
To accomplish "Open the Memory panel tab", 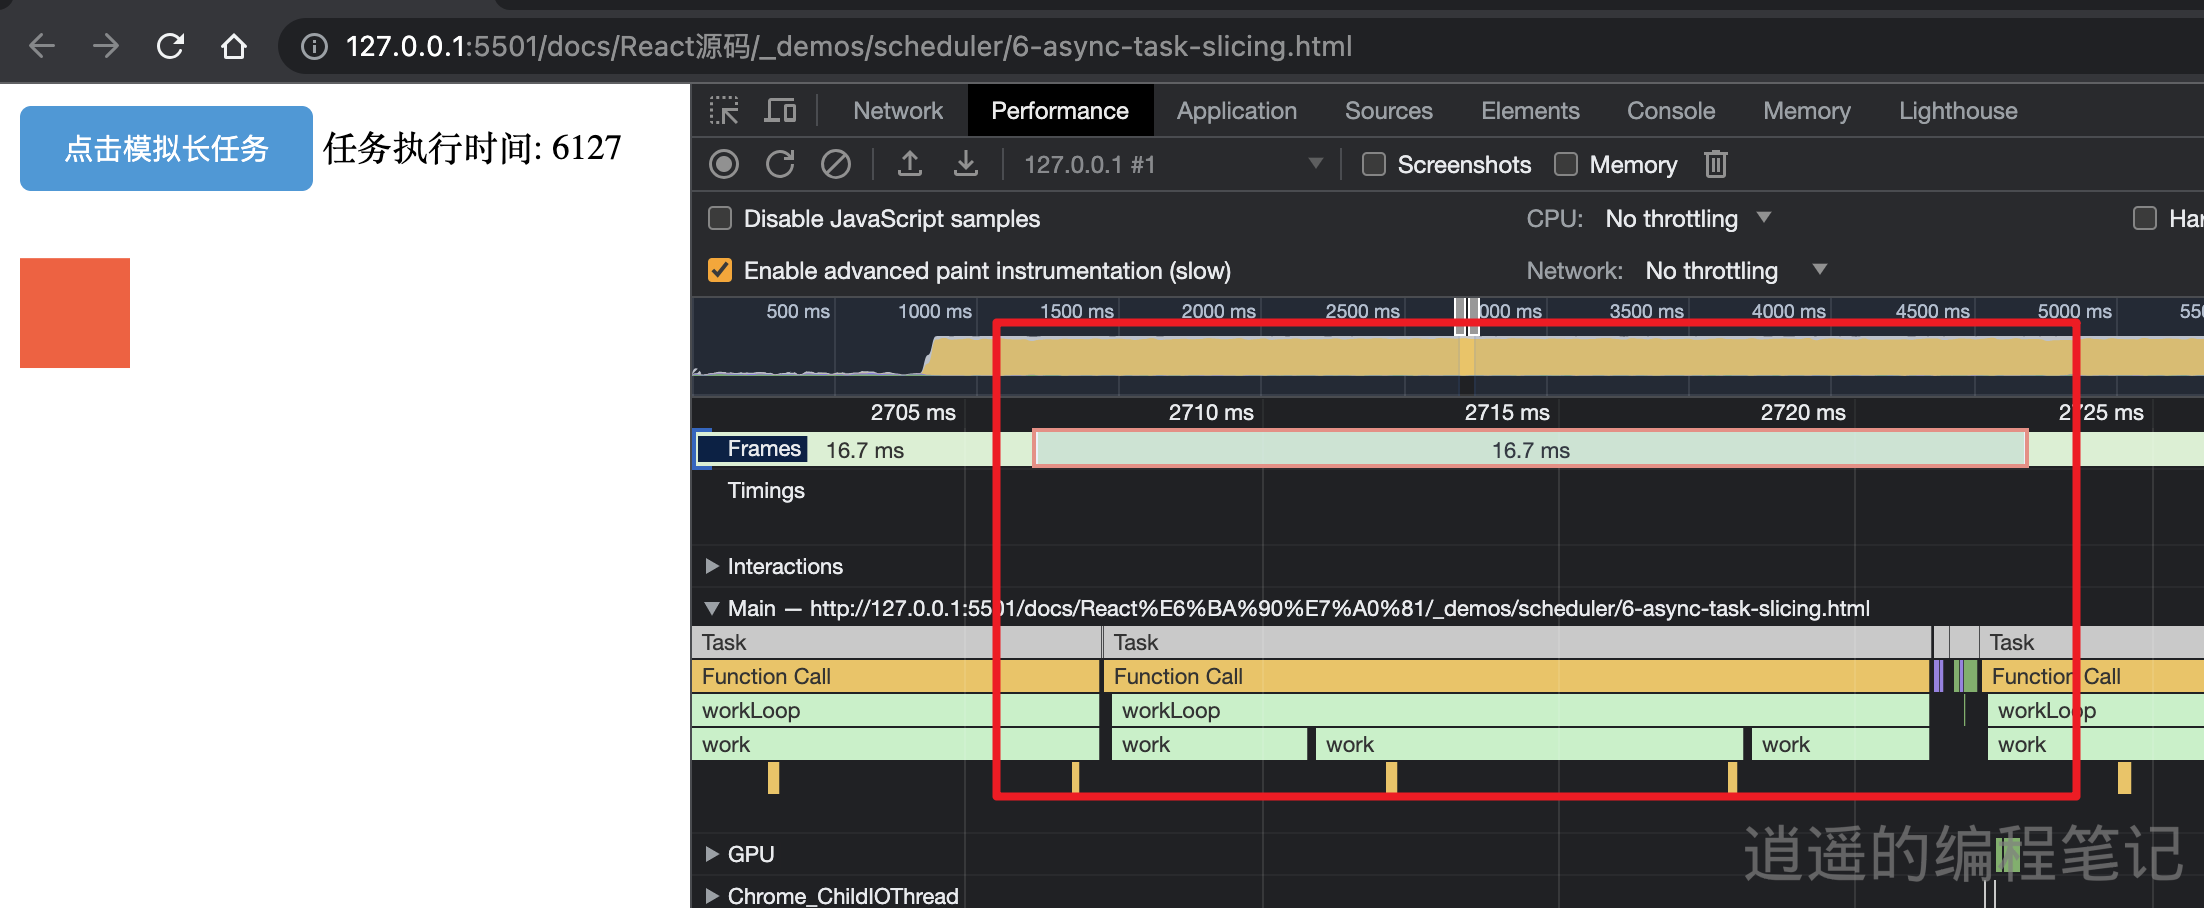I will (1807, 111).
